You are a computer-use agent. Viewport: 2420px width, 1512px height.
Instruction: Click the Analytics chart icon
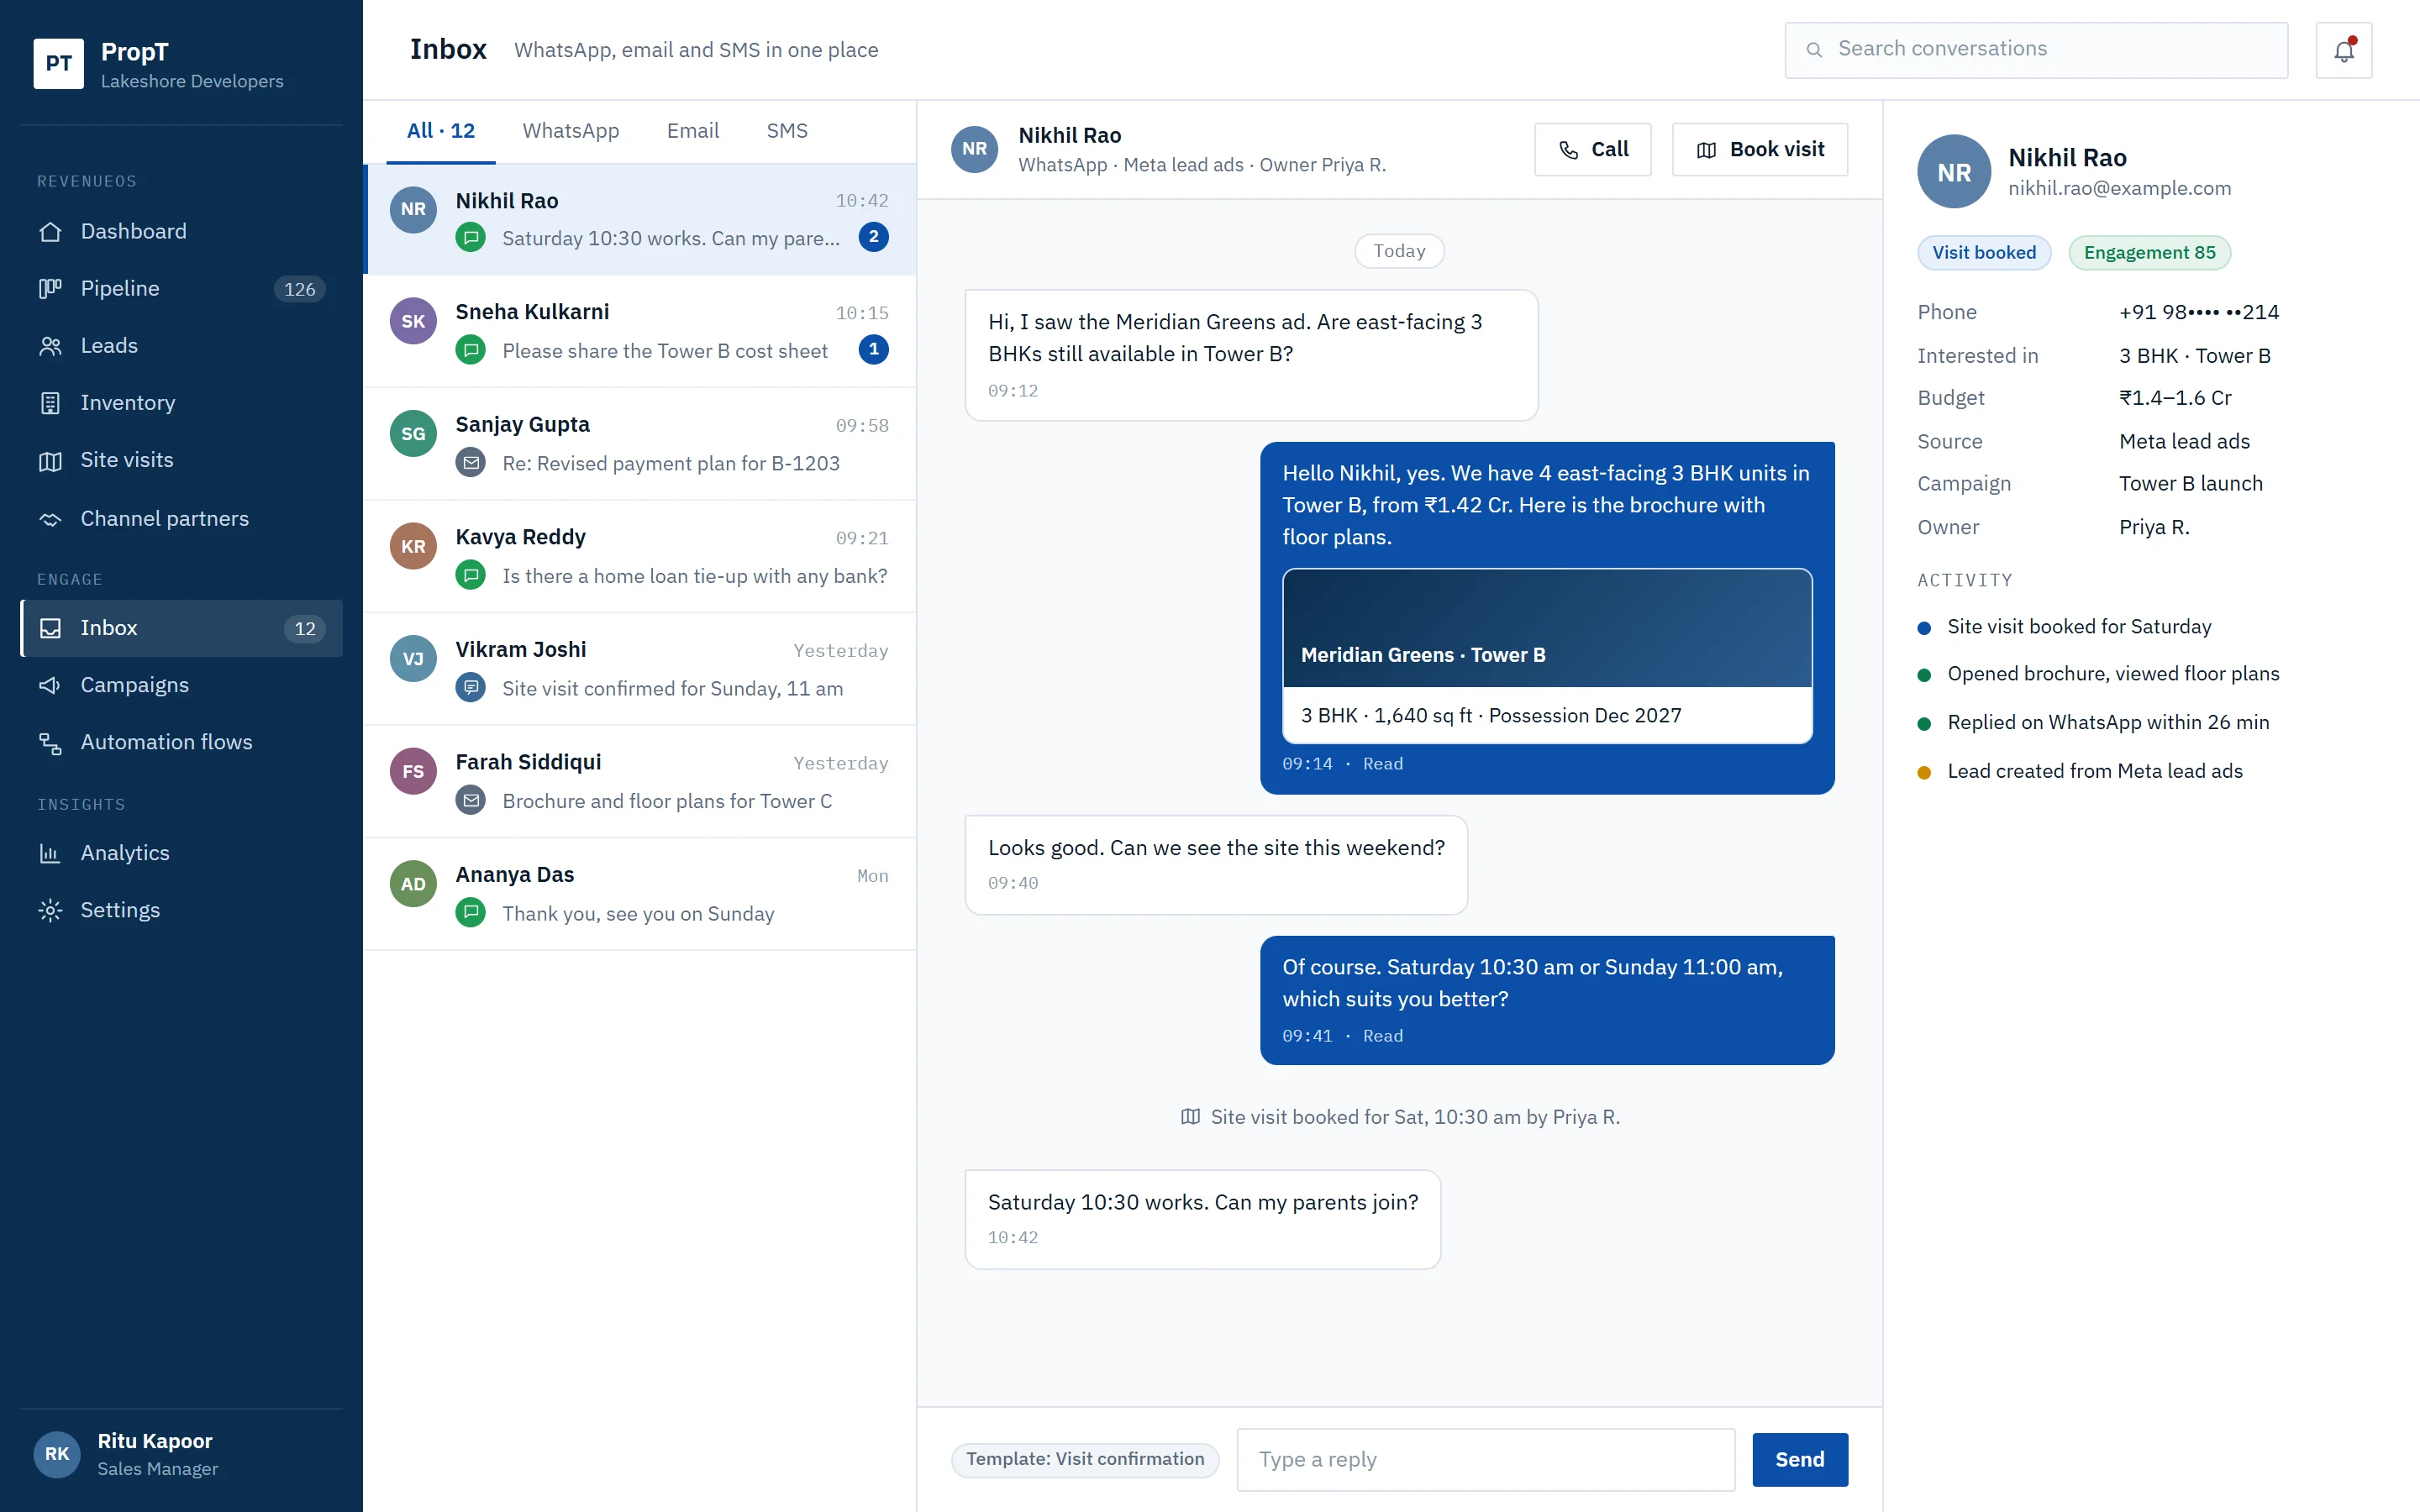pos(50,853)
